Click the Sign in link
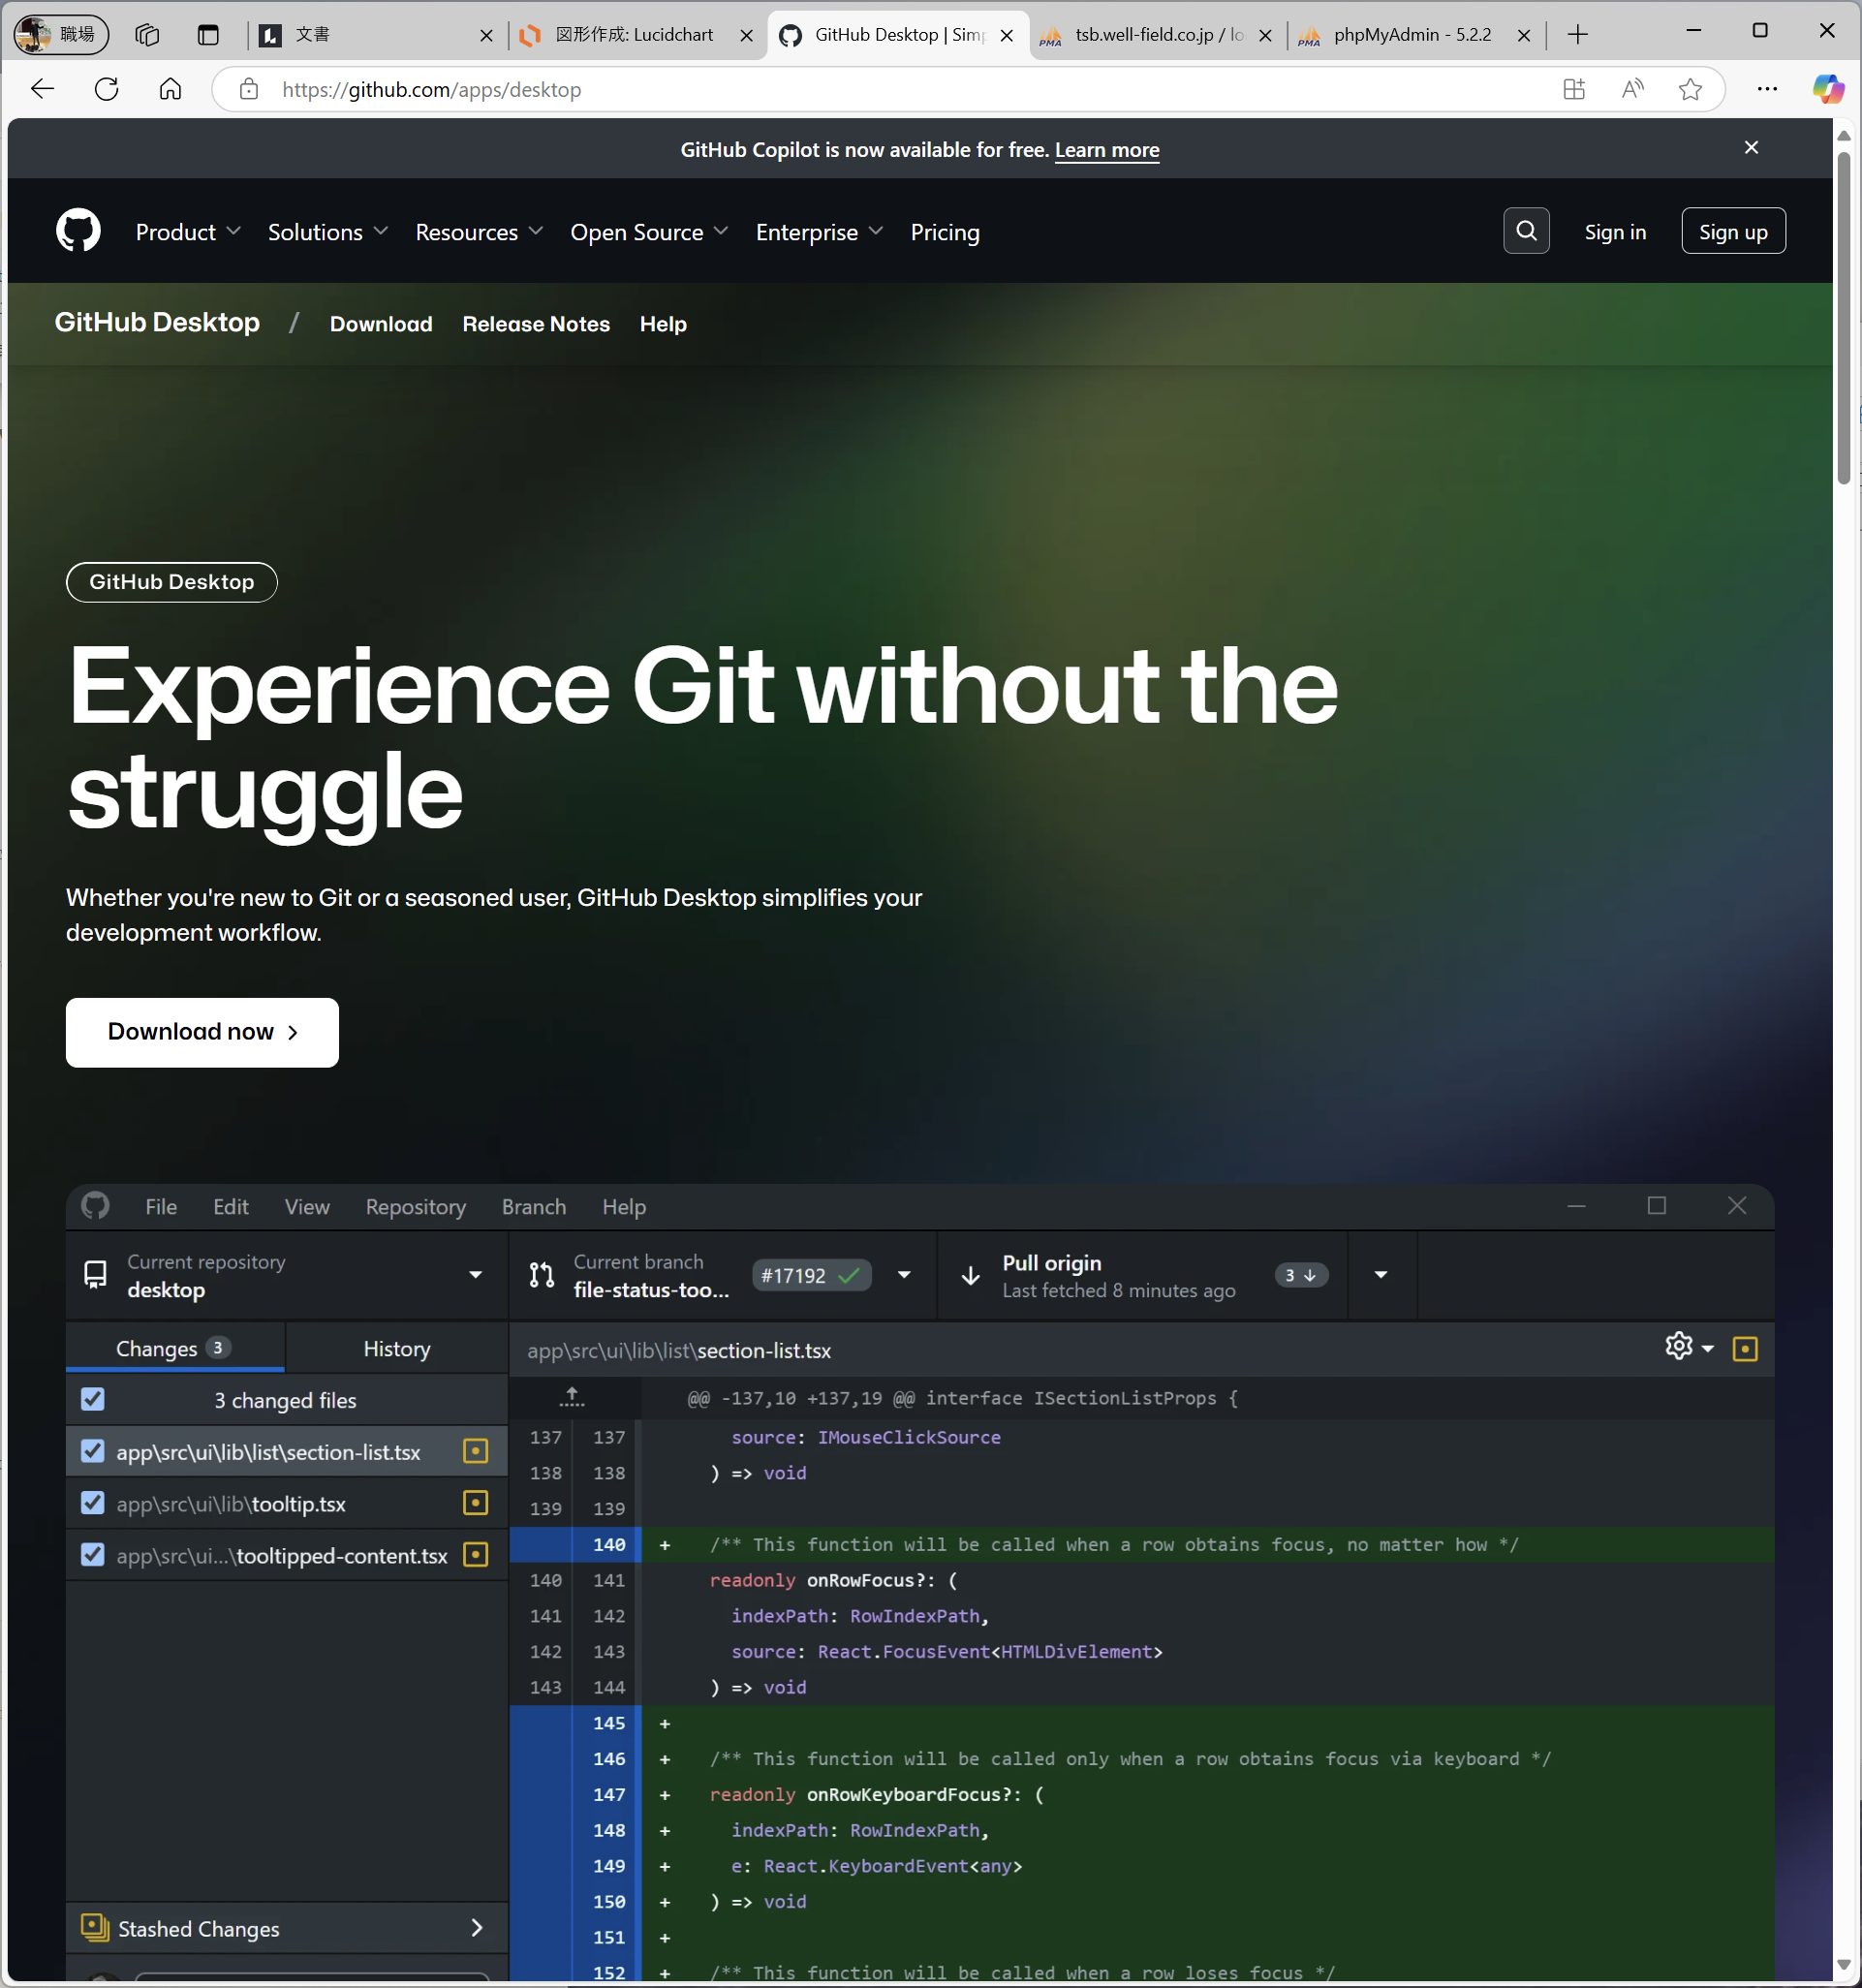The width and height of the screenshot is (1862, 1988). 1615,232
